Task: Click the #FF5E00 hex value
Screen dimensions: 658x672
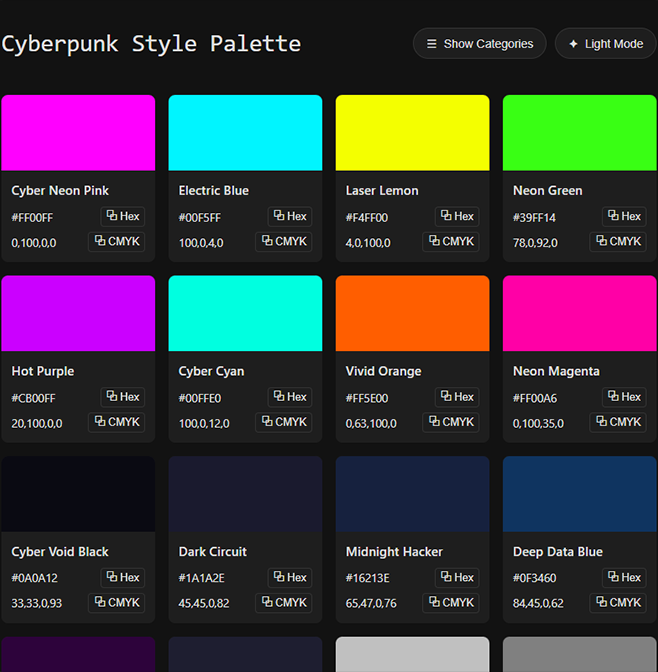Action: (x=367, y=398)
